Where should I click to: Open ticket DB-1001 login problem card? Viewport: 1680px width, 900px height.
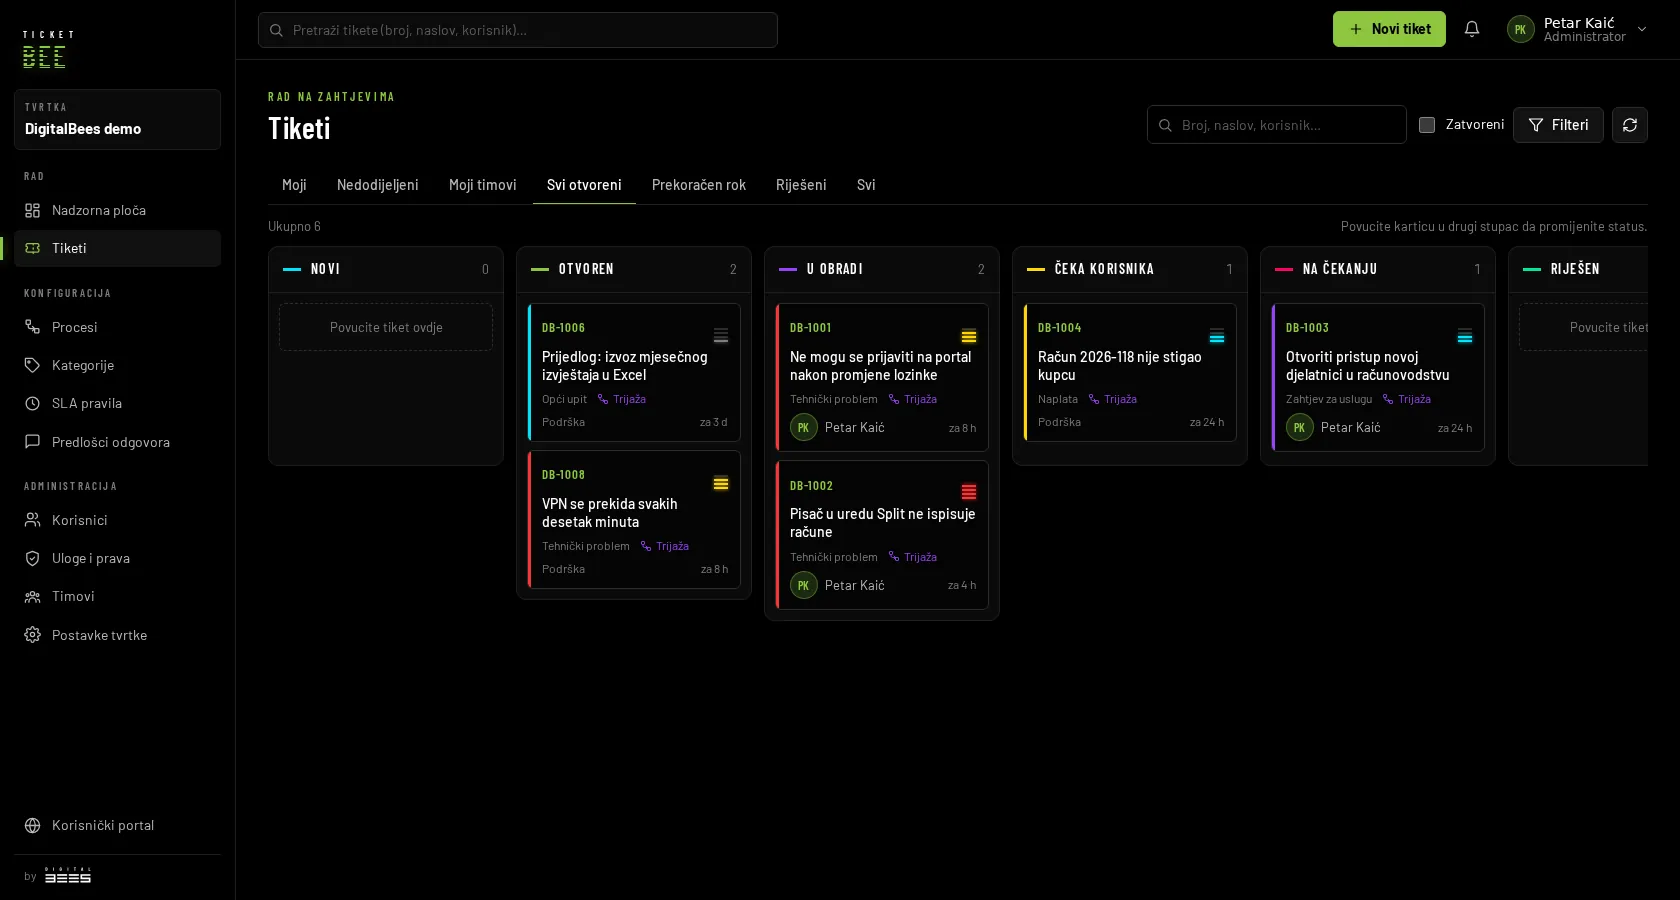[882, 377]
